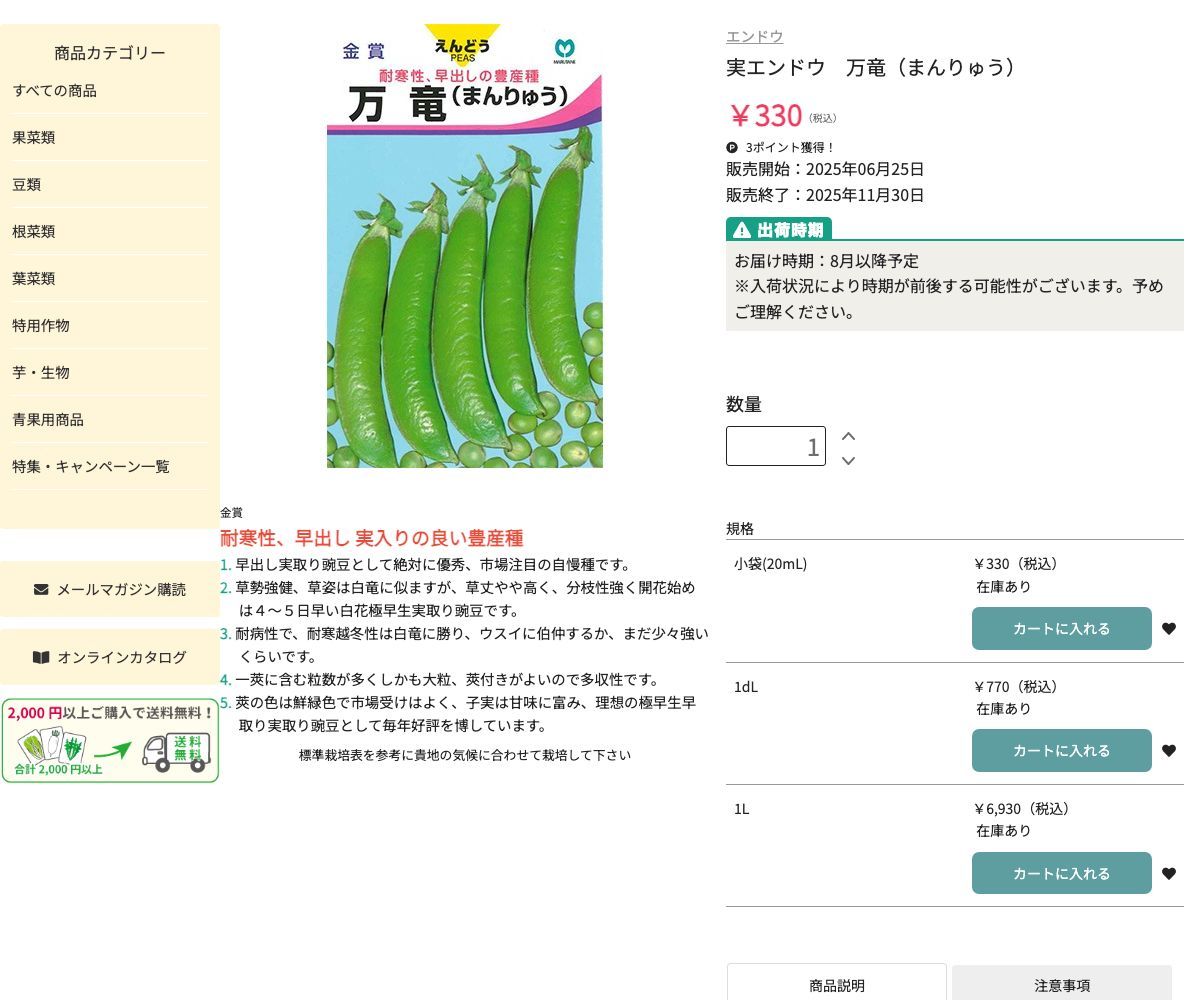This screenshot has height=1000, width=1200.
Task: Click the quantity input field
Action: point(775,446)
